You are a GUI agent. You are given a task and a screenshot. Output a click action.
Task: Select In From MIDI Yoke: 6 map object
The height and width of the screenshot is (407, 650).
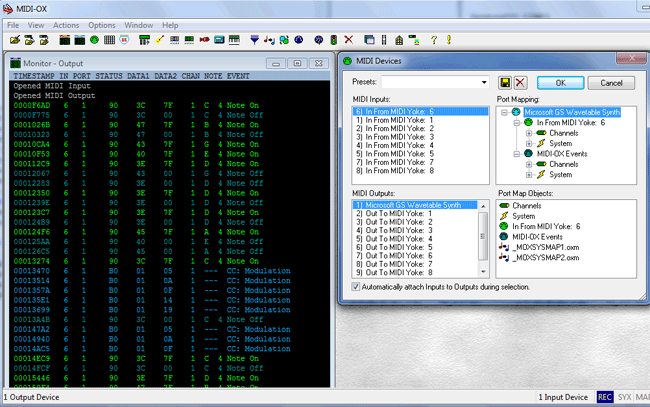pos(546,226)
